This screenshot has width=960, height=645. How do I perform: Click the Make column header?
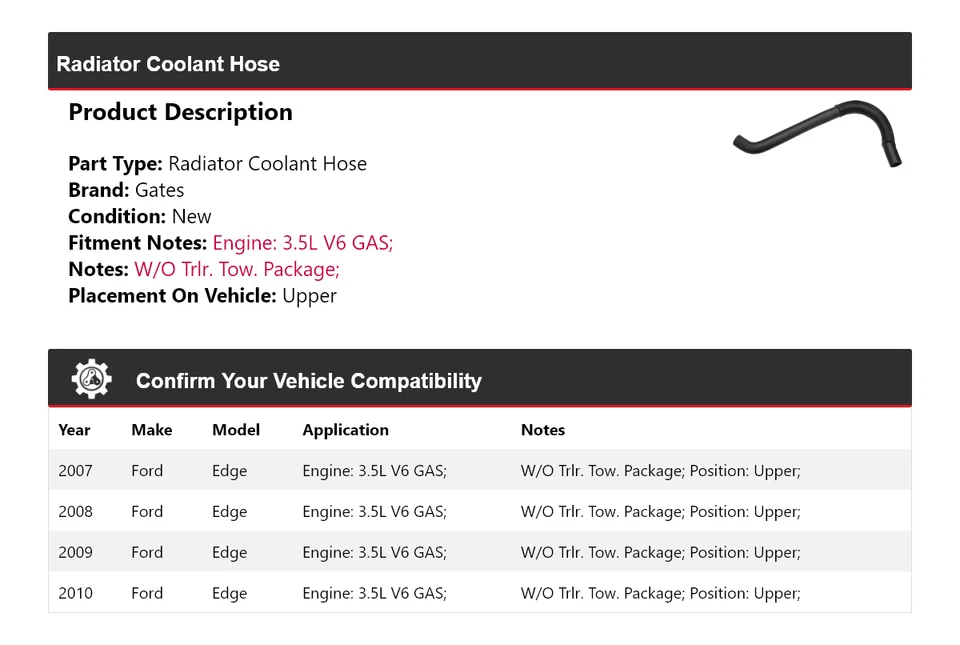pyautogui.click(x=151, y=430)
